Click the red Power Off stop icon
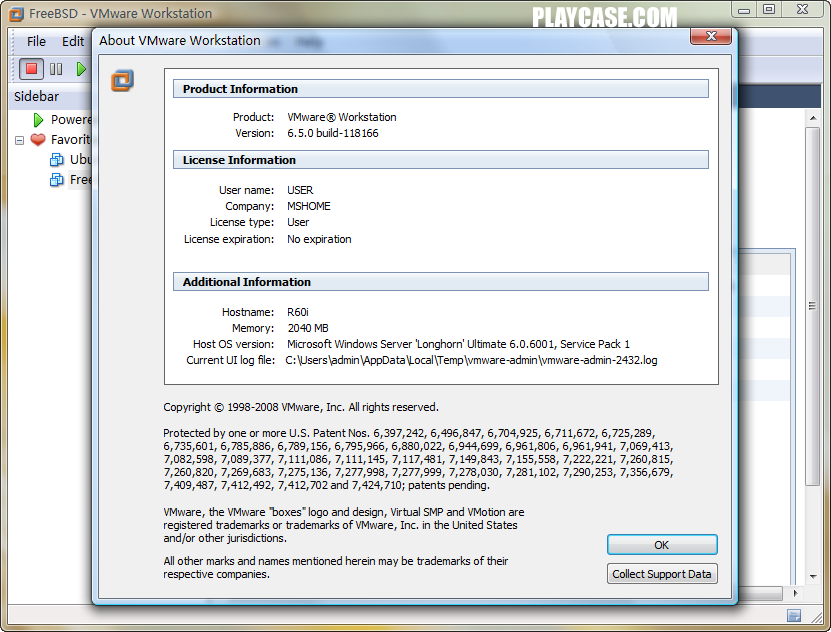The image size is (831, 632). click(31, 69)
